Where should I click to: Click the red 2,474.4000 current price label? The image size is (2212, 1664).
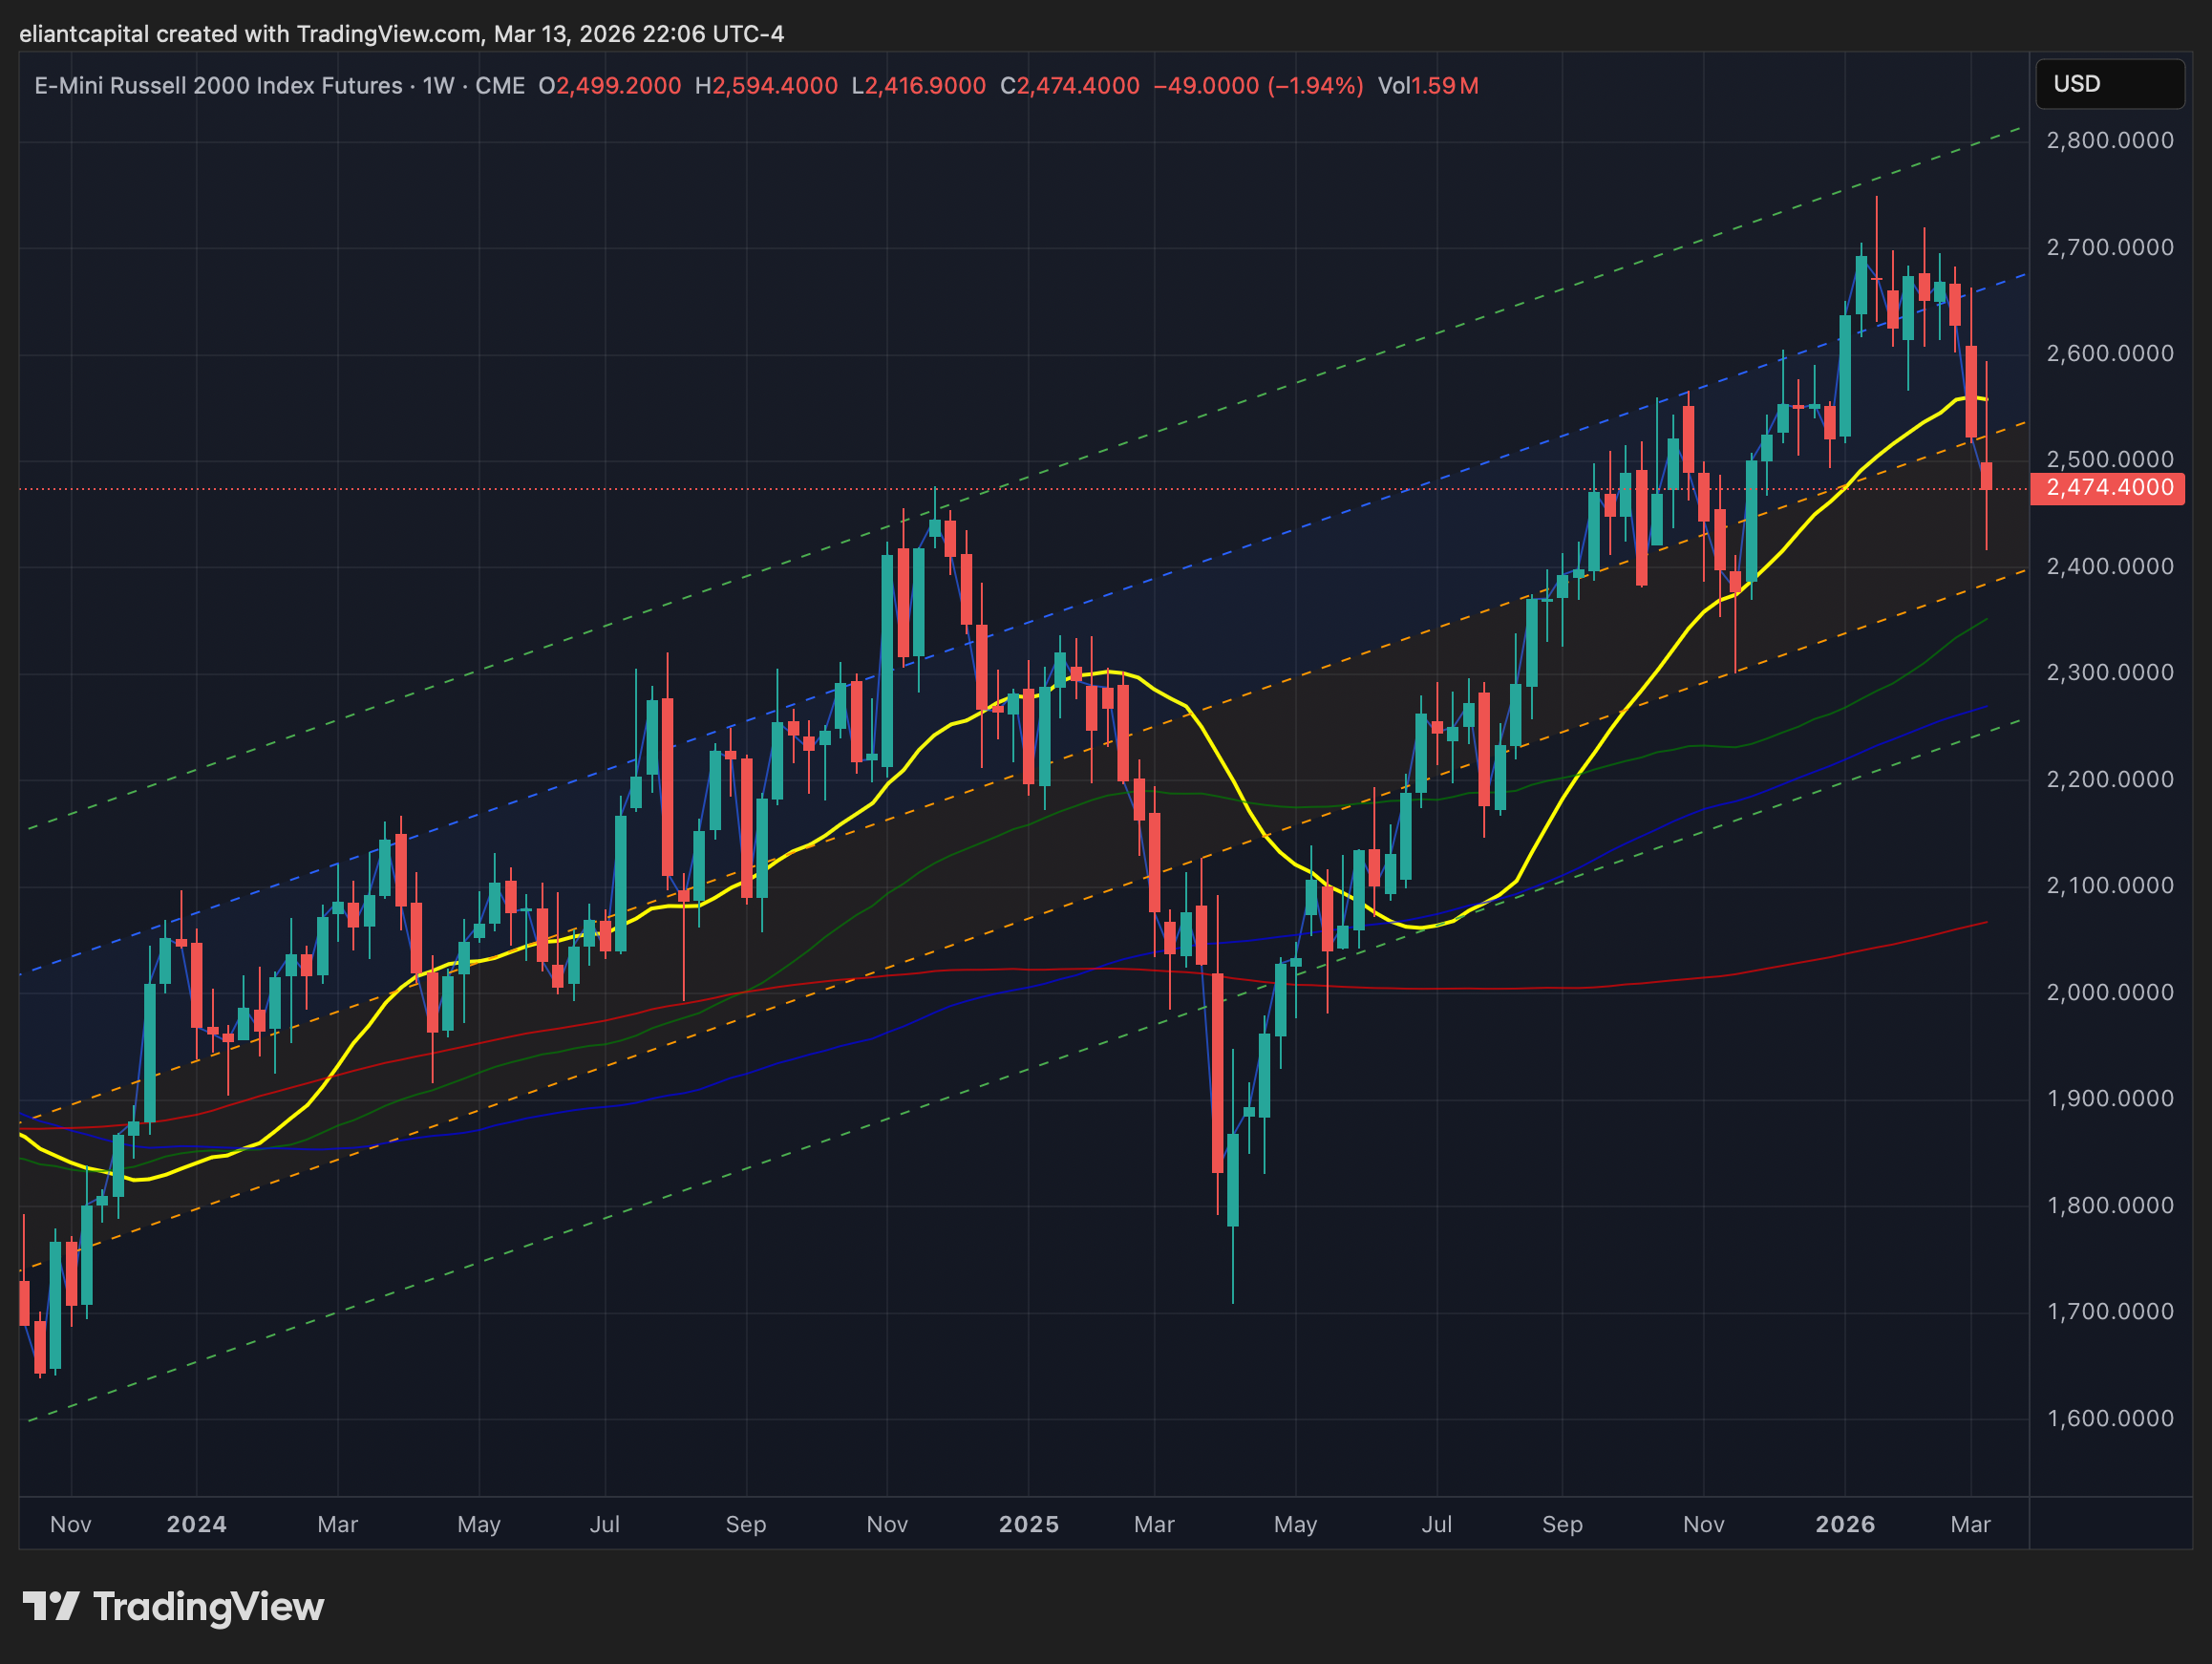pyautogui.click(x=2108, y=488)
